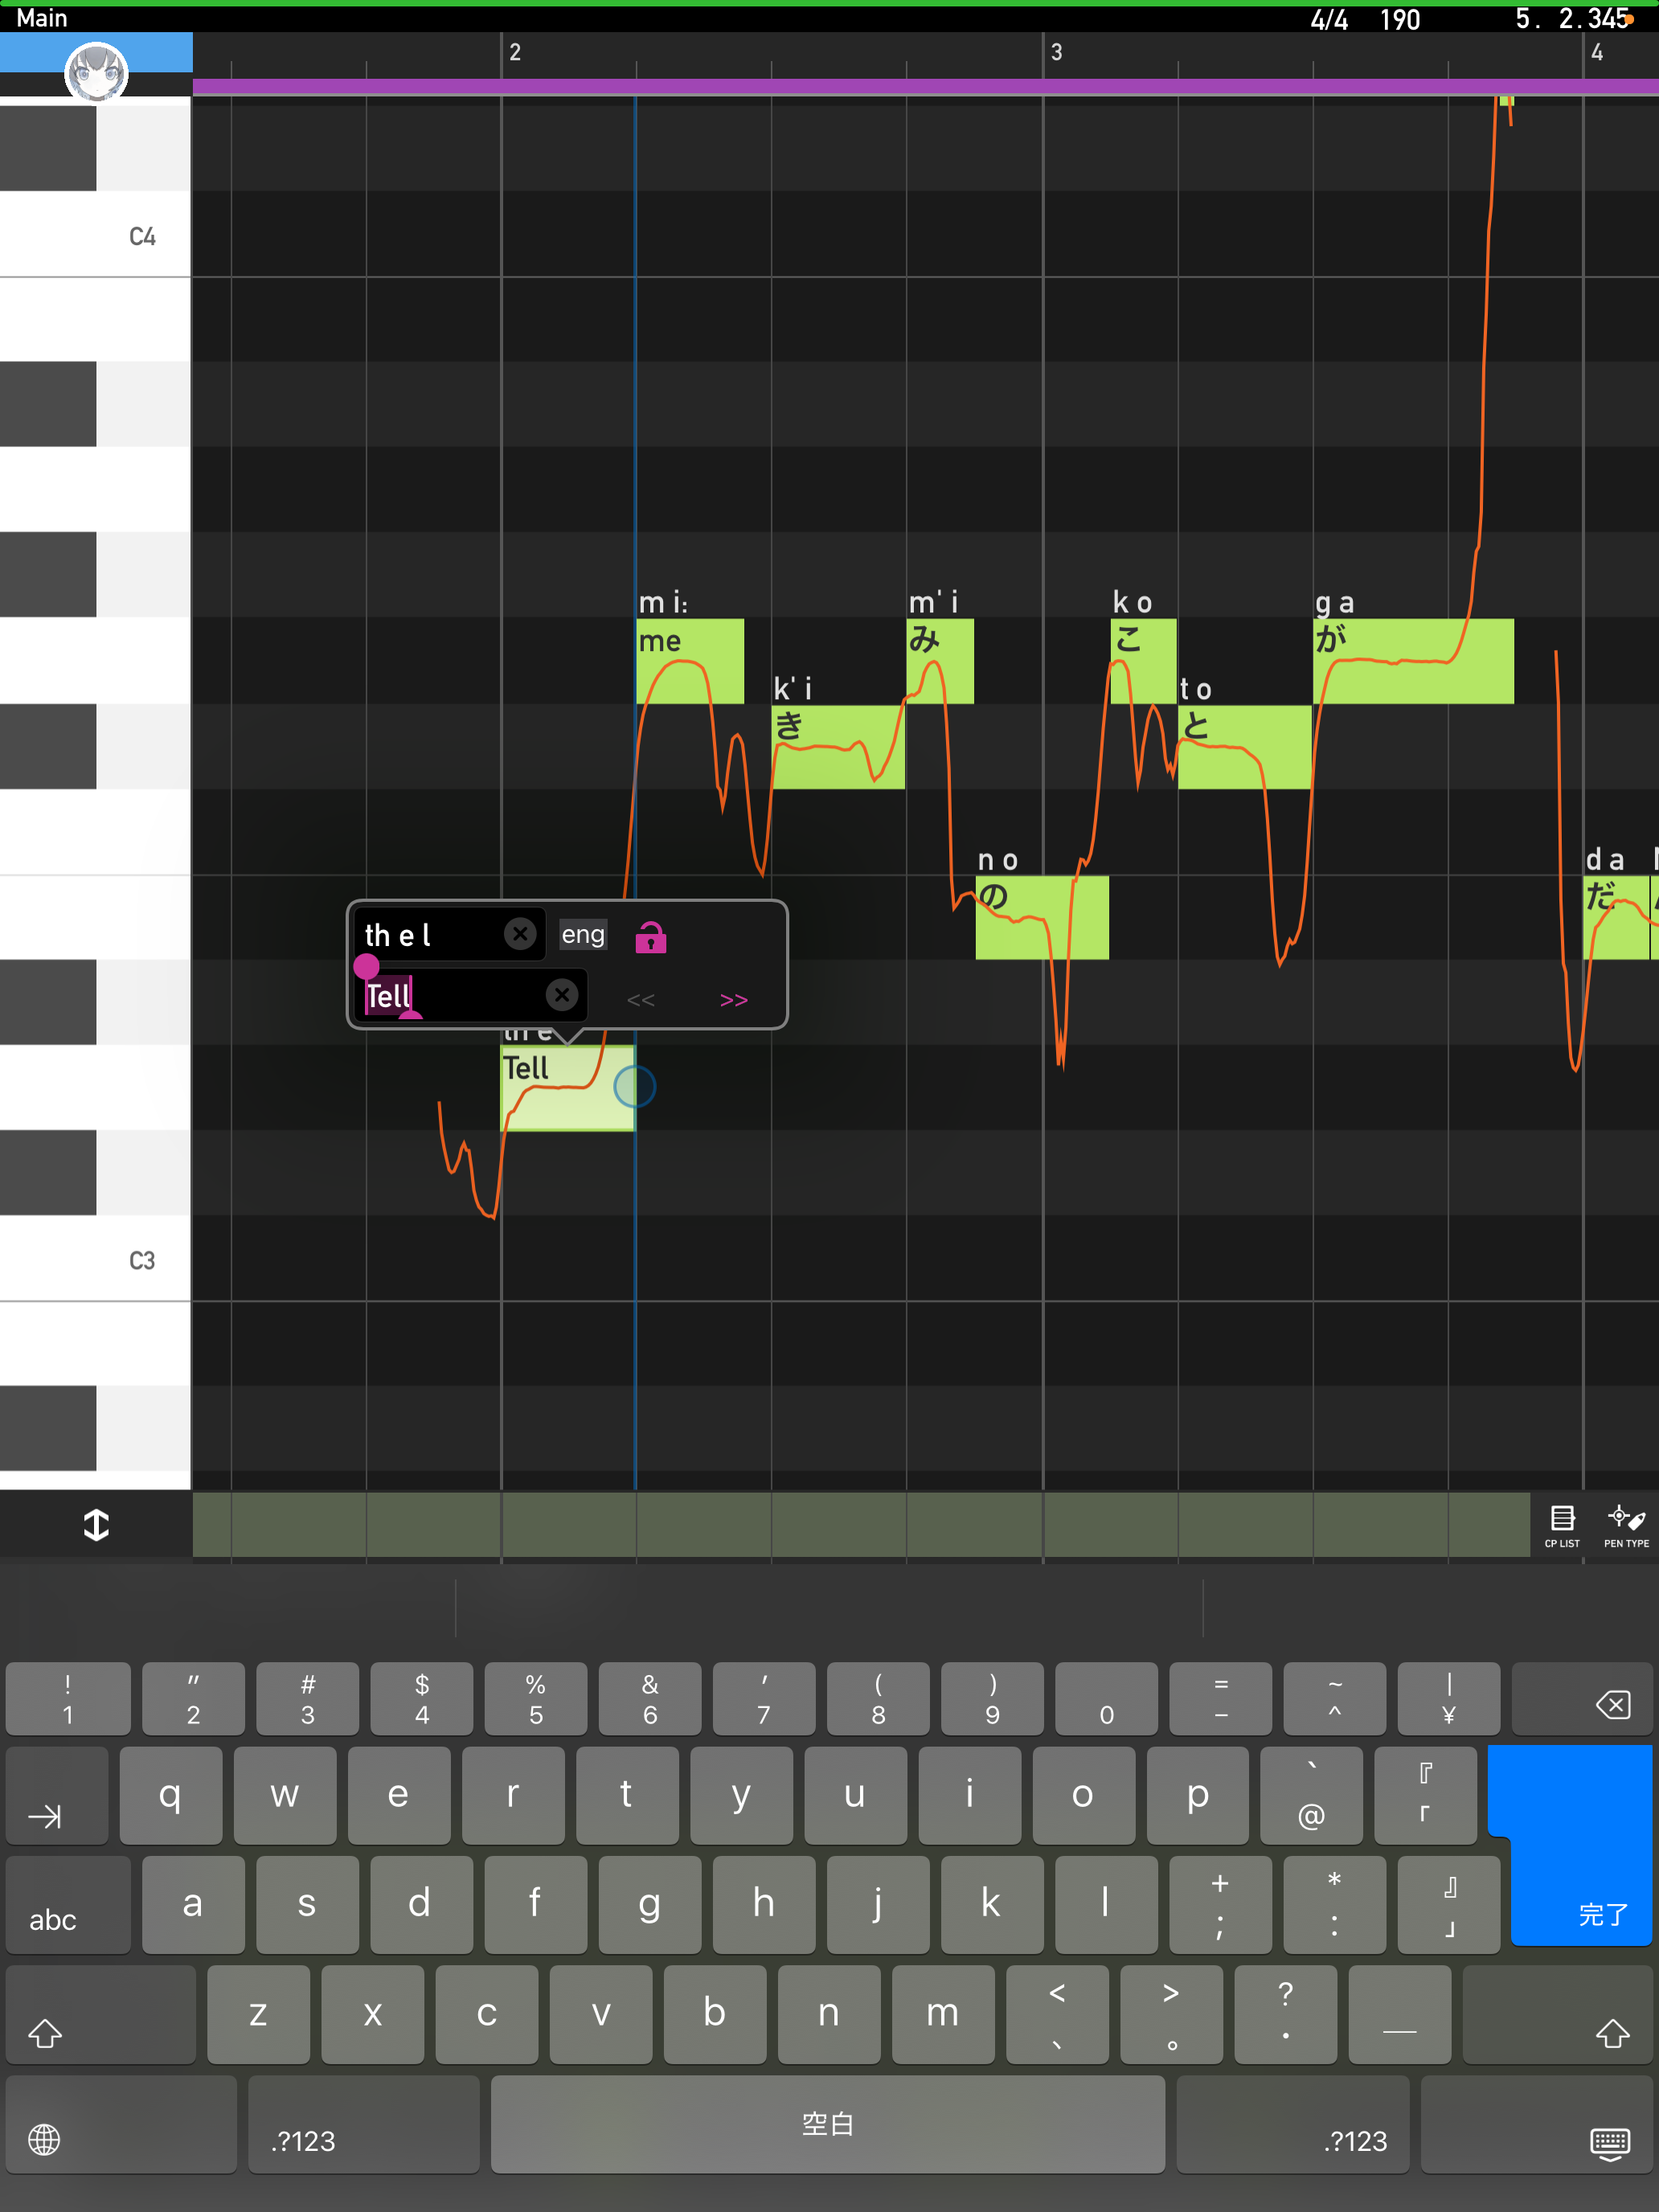Clear the phoneme field 'th e l'

pyautogui.click(x=519, y=934)
